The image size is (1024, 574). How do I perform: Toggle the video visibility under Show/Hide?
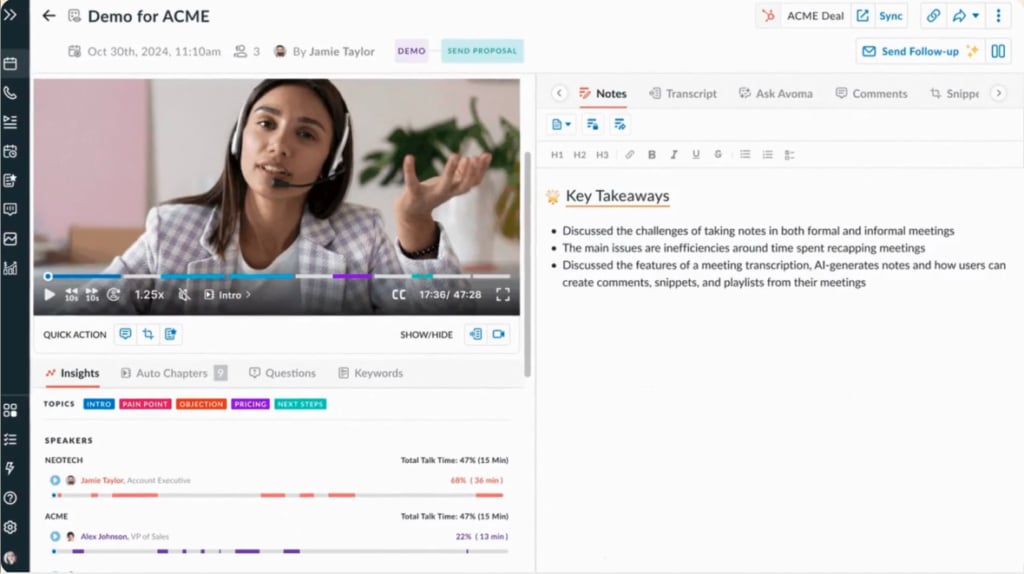[x=498, y=334]
